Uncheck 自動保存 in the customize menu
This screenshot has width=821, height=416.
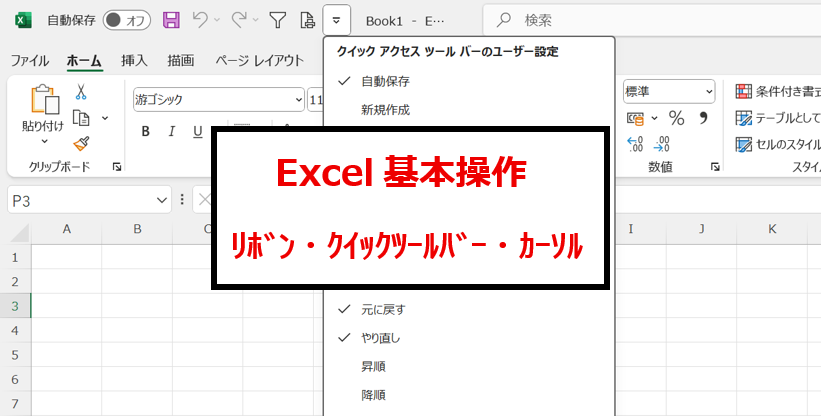pyautogui.click(x=385, y=81)
